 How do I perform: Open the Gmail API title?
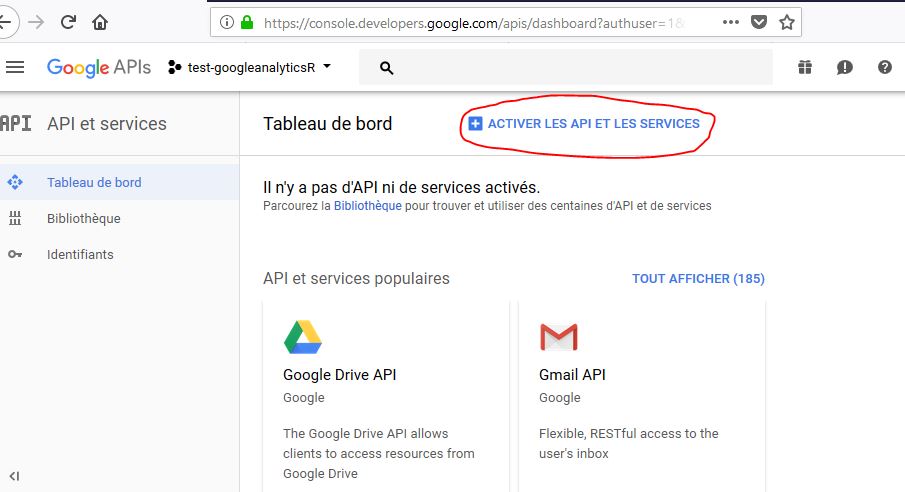(x=572, y=375)
